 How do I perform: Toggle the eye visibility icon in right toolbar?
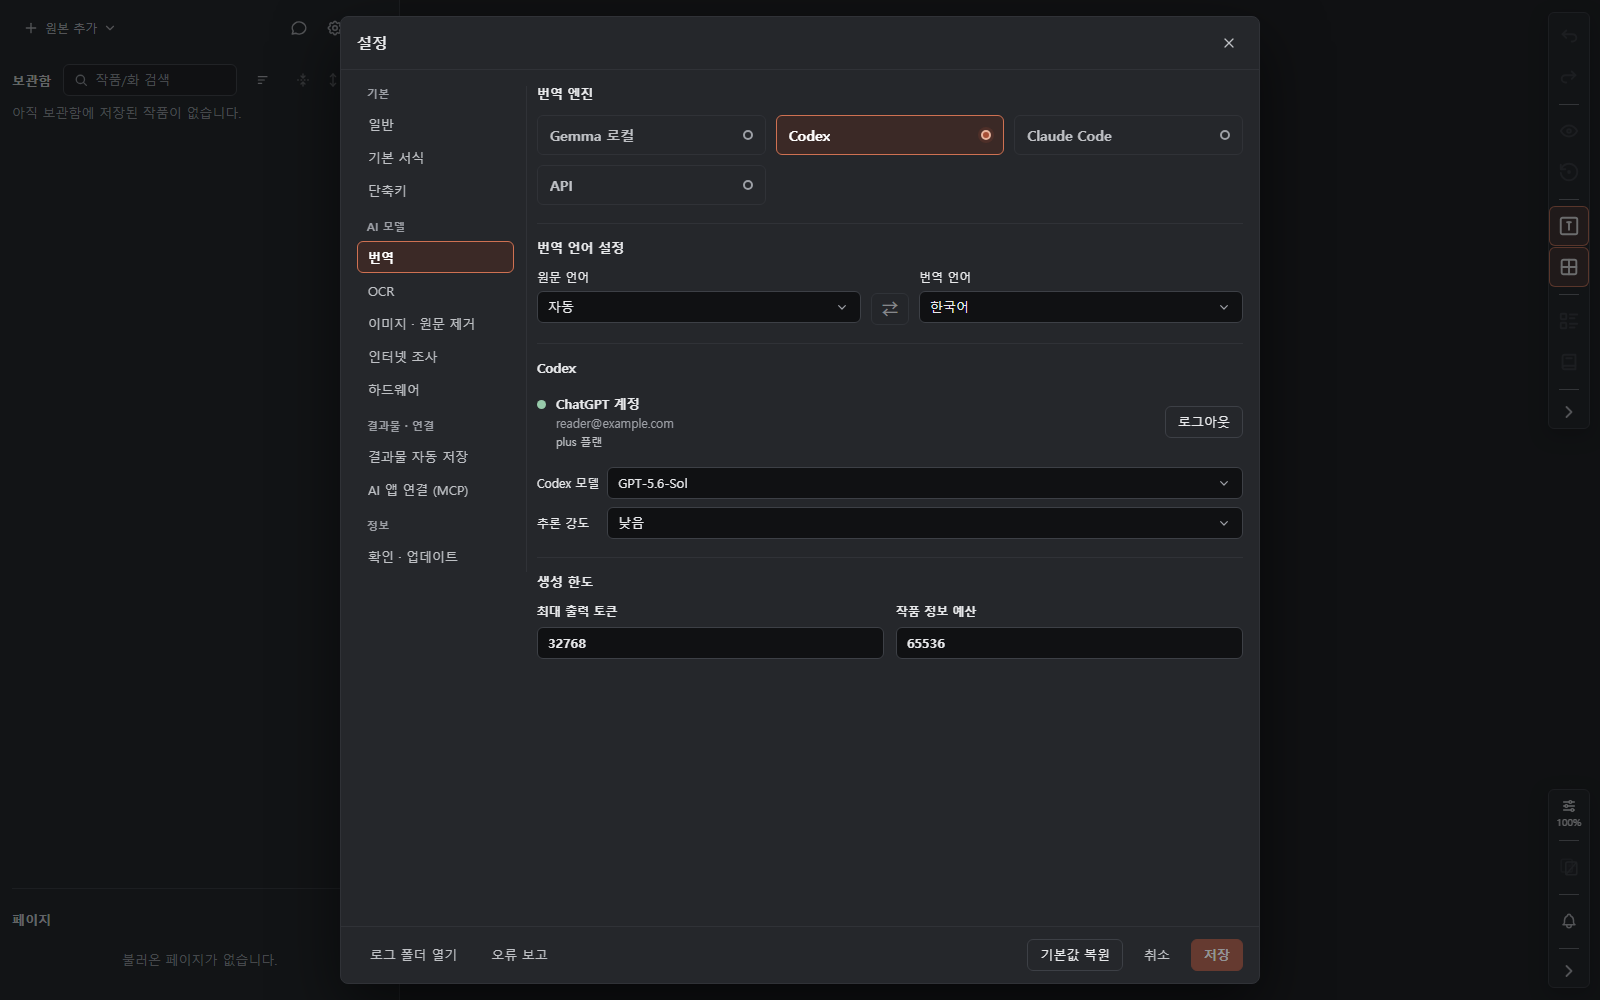[x=1569, y=131]
